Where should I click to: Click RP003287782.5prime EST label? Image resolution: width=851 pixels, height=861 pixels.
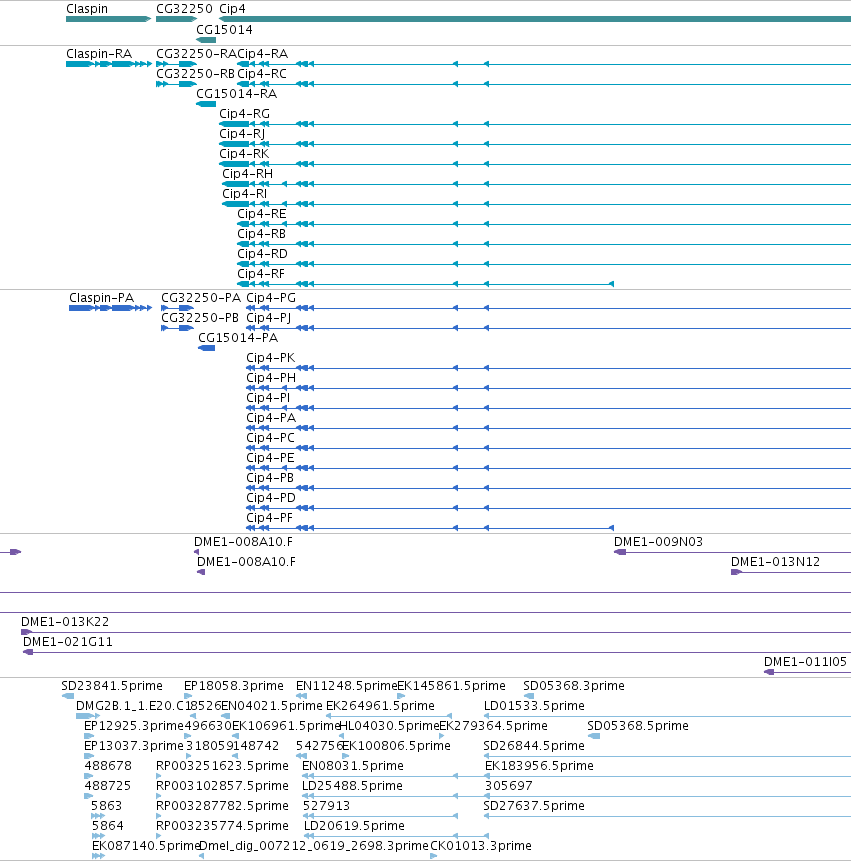point(222,806)
